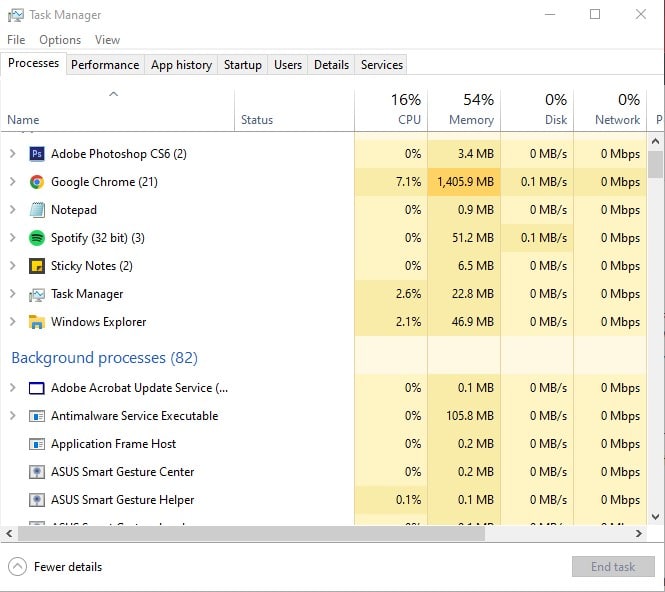
Task: Click the Antimalware Service Executable icon
Action: click(x=37, y=416)
